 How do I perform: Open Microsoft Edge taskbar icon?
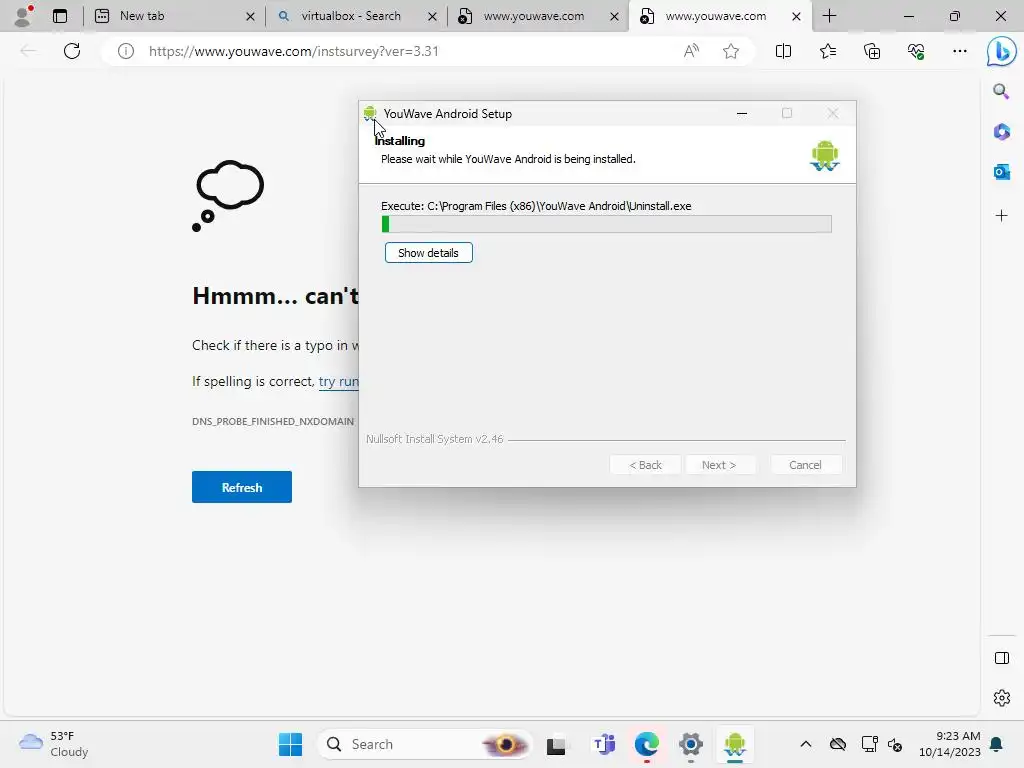click(647, 744)
